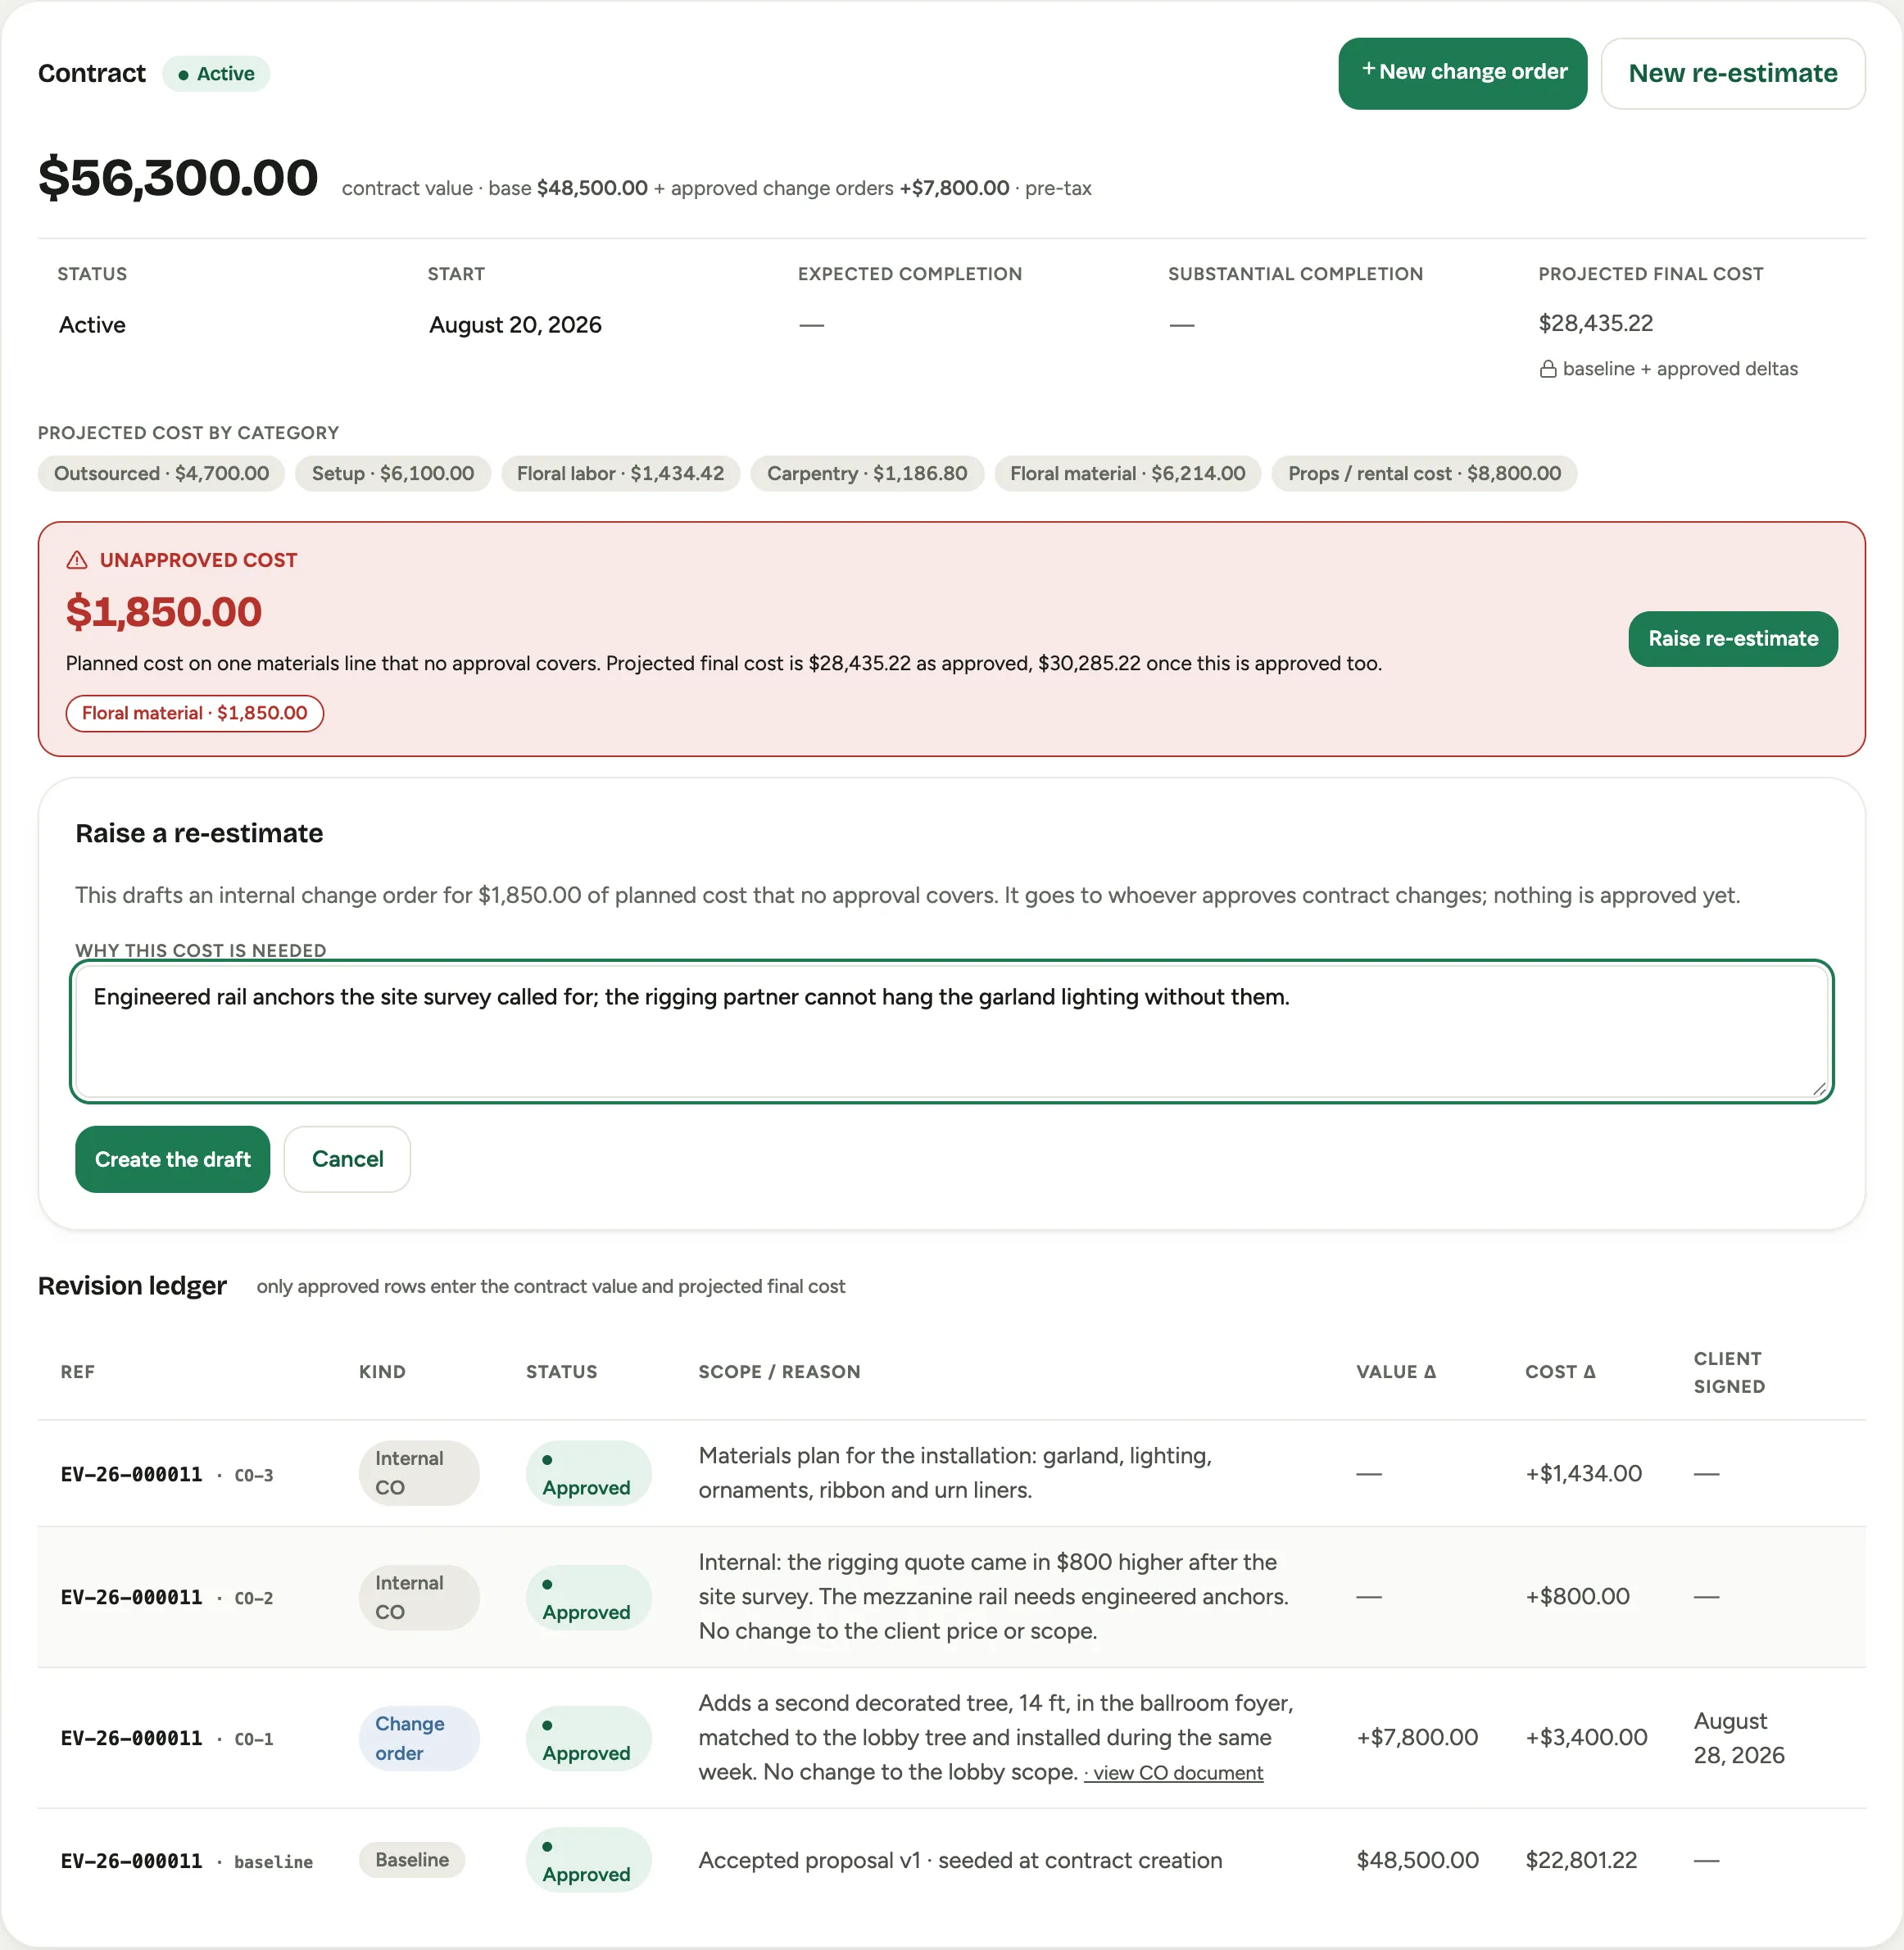Viewport: 1904px width, 1950px height.
Task: Select the Props / rental cost · $8,800.00 chip
Action: (1424, 473)
